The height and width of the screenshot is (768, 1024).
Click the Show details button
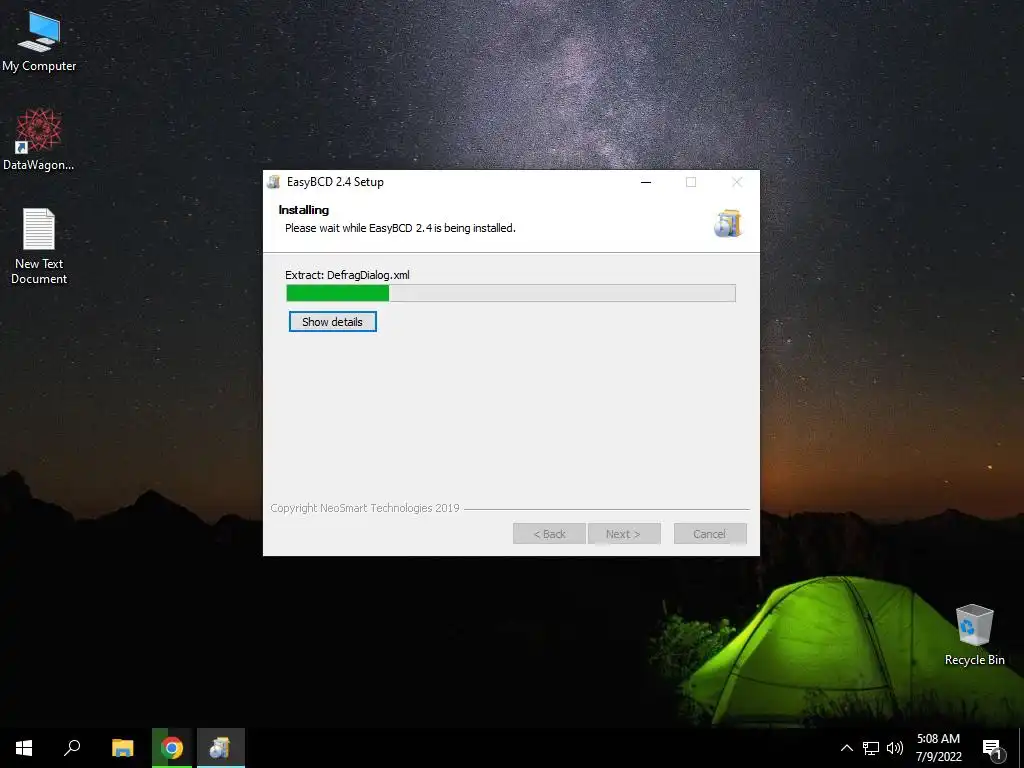332,321
